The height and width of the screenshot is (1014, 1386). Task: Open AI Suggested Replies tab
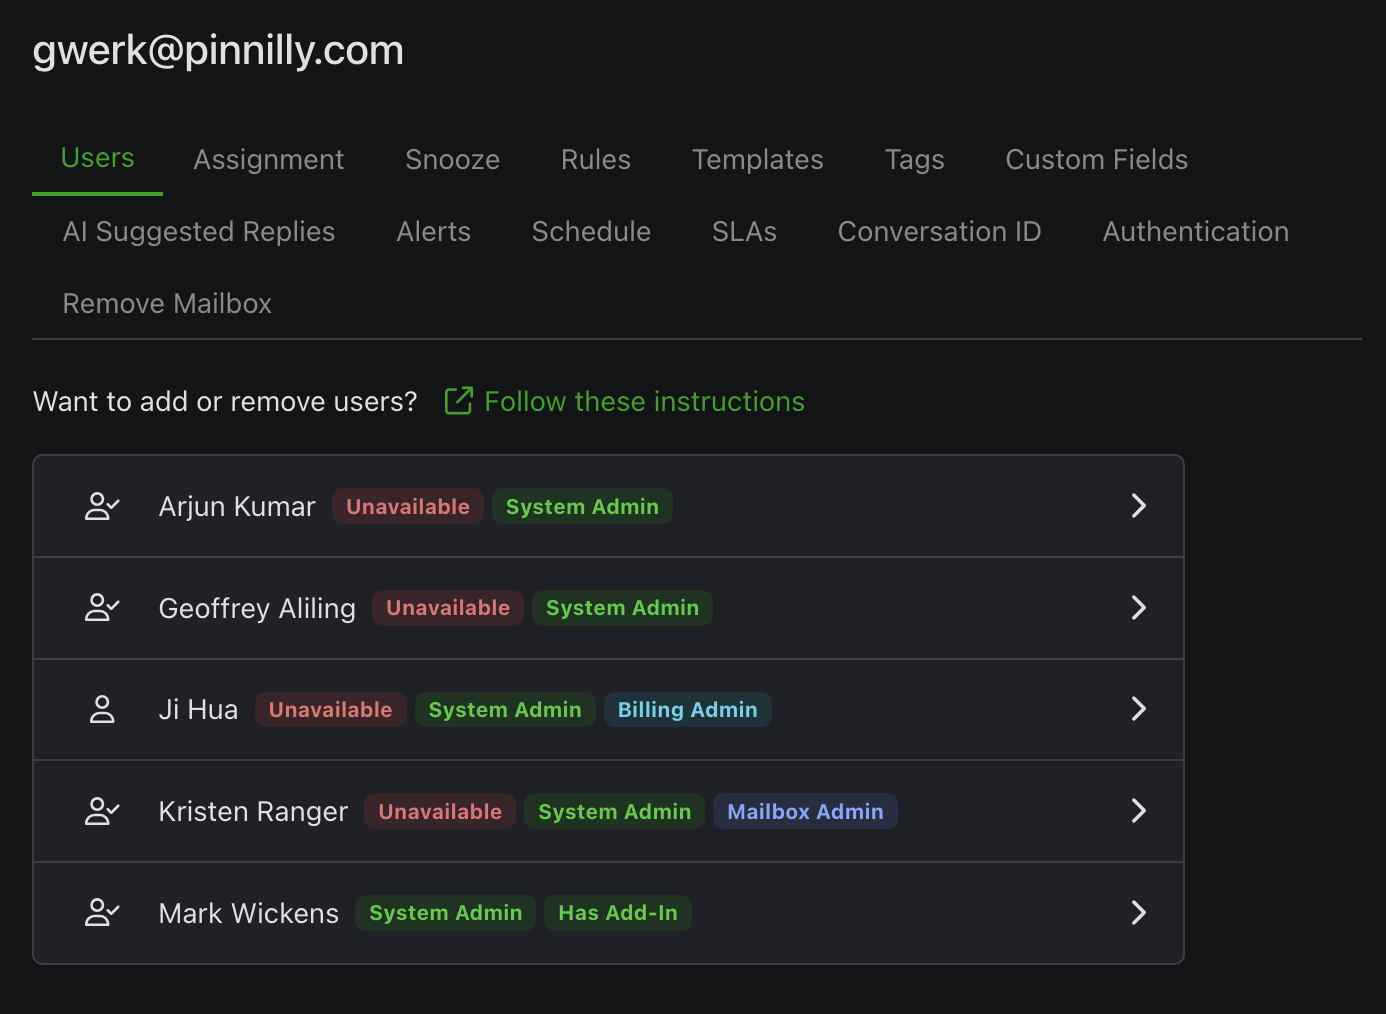click(x=199, y=232)
